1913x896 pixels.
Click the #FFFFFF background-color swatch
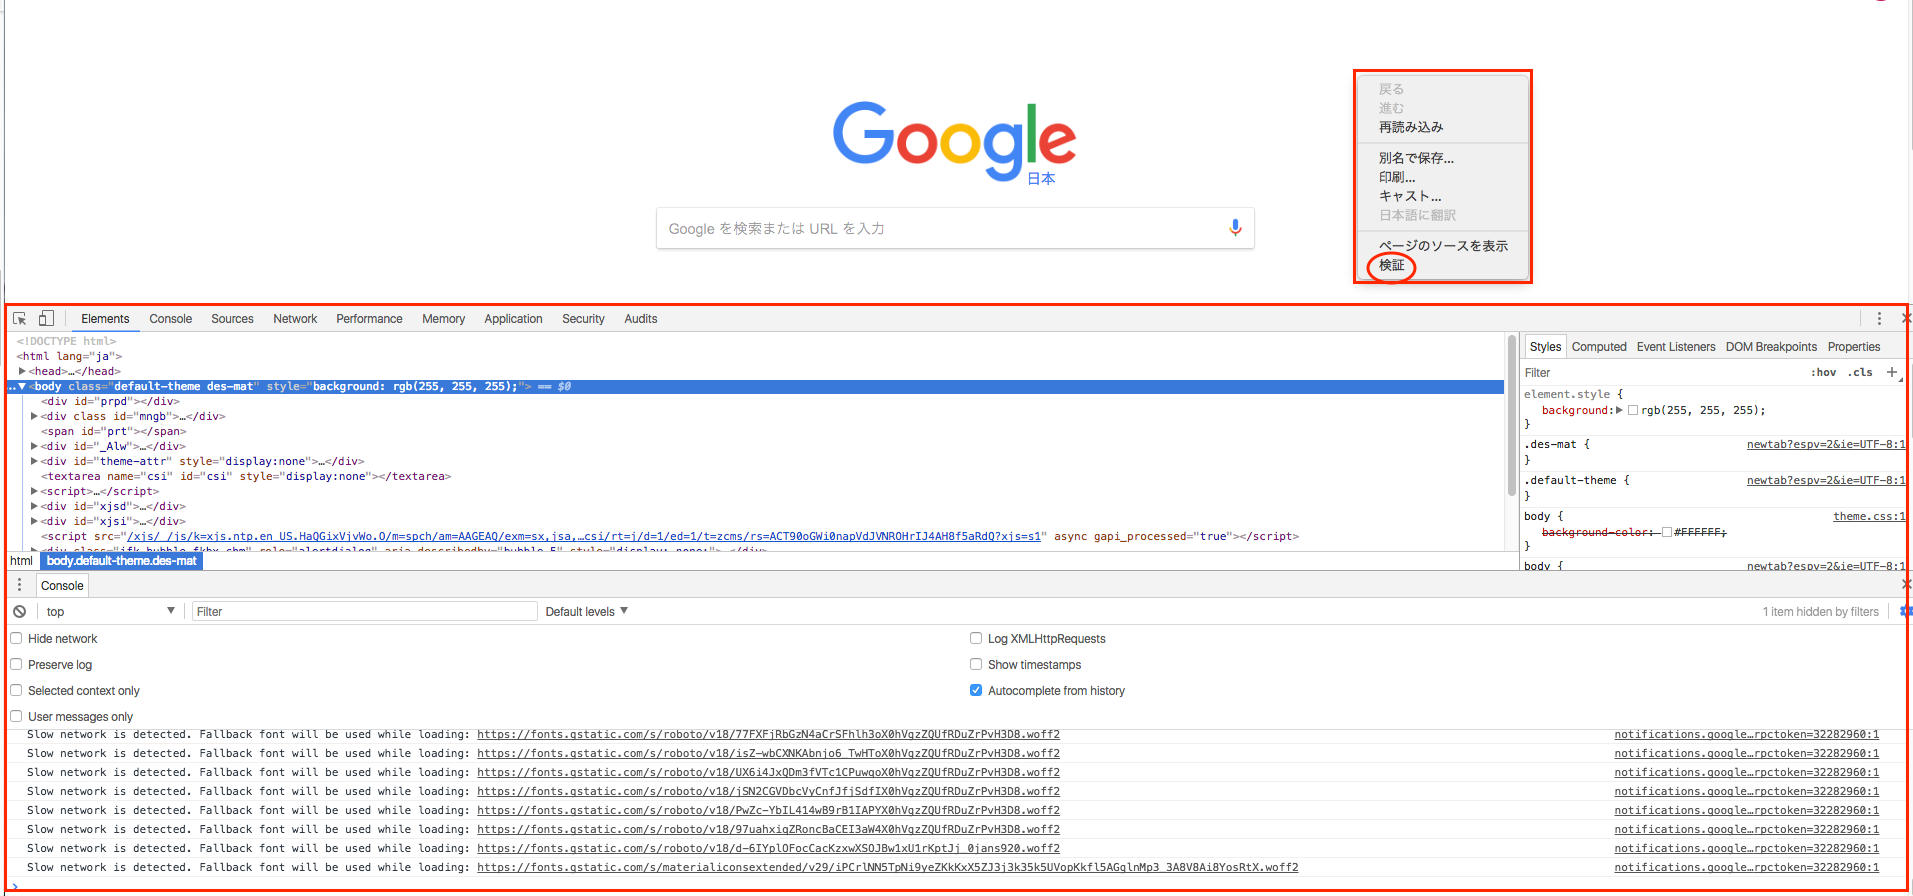(1666, 532)
